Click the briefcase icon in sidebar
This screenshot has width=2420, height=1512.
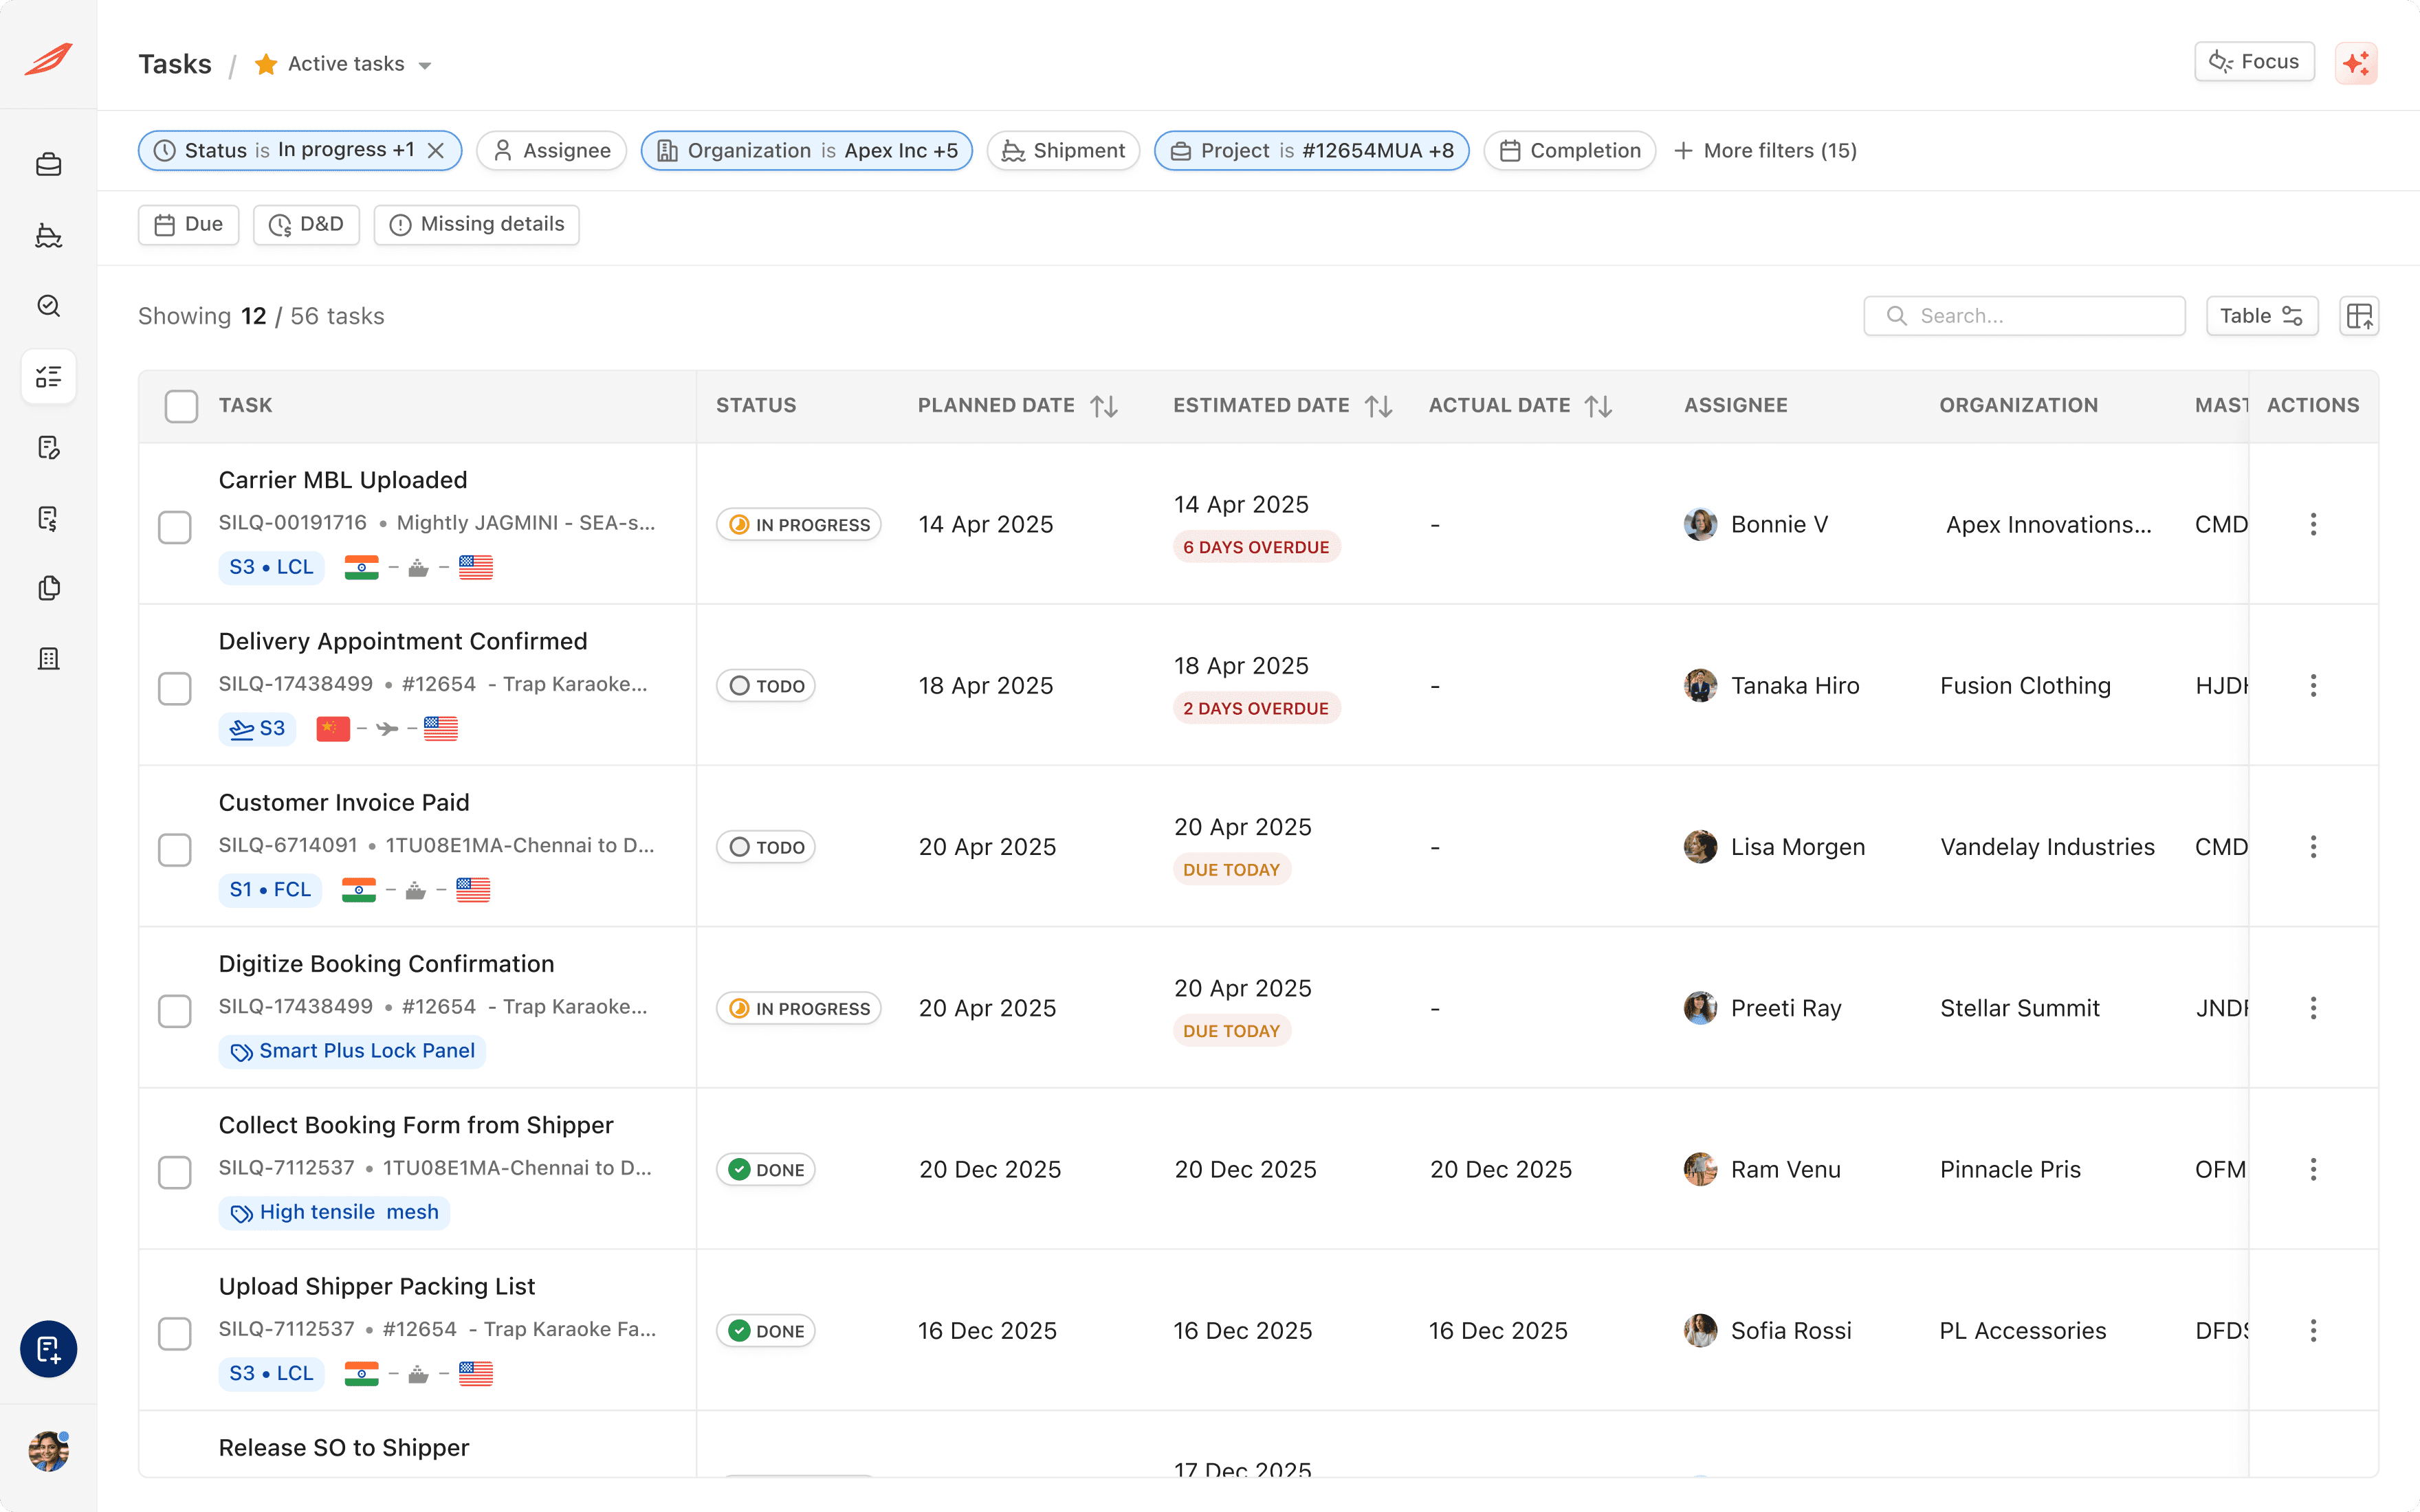point(48,165)
